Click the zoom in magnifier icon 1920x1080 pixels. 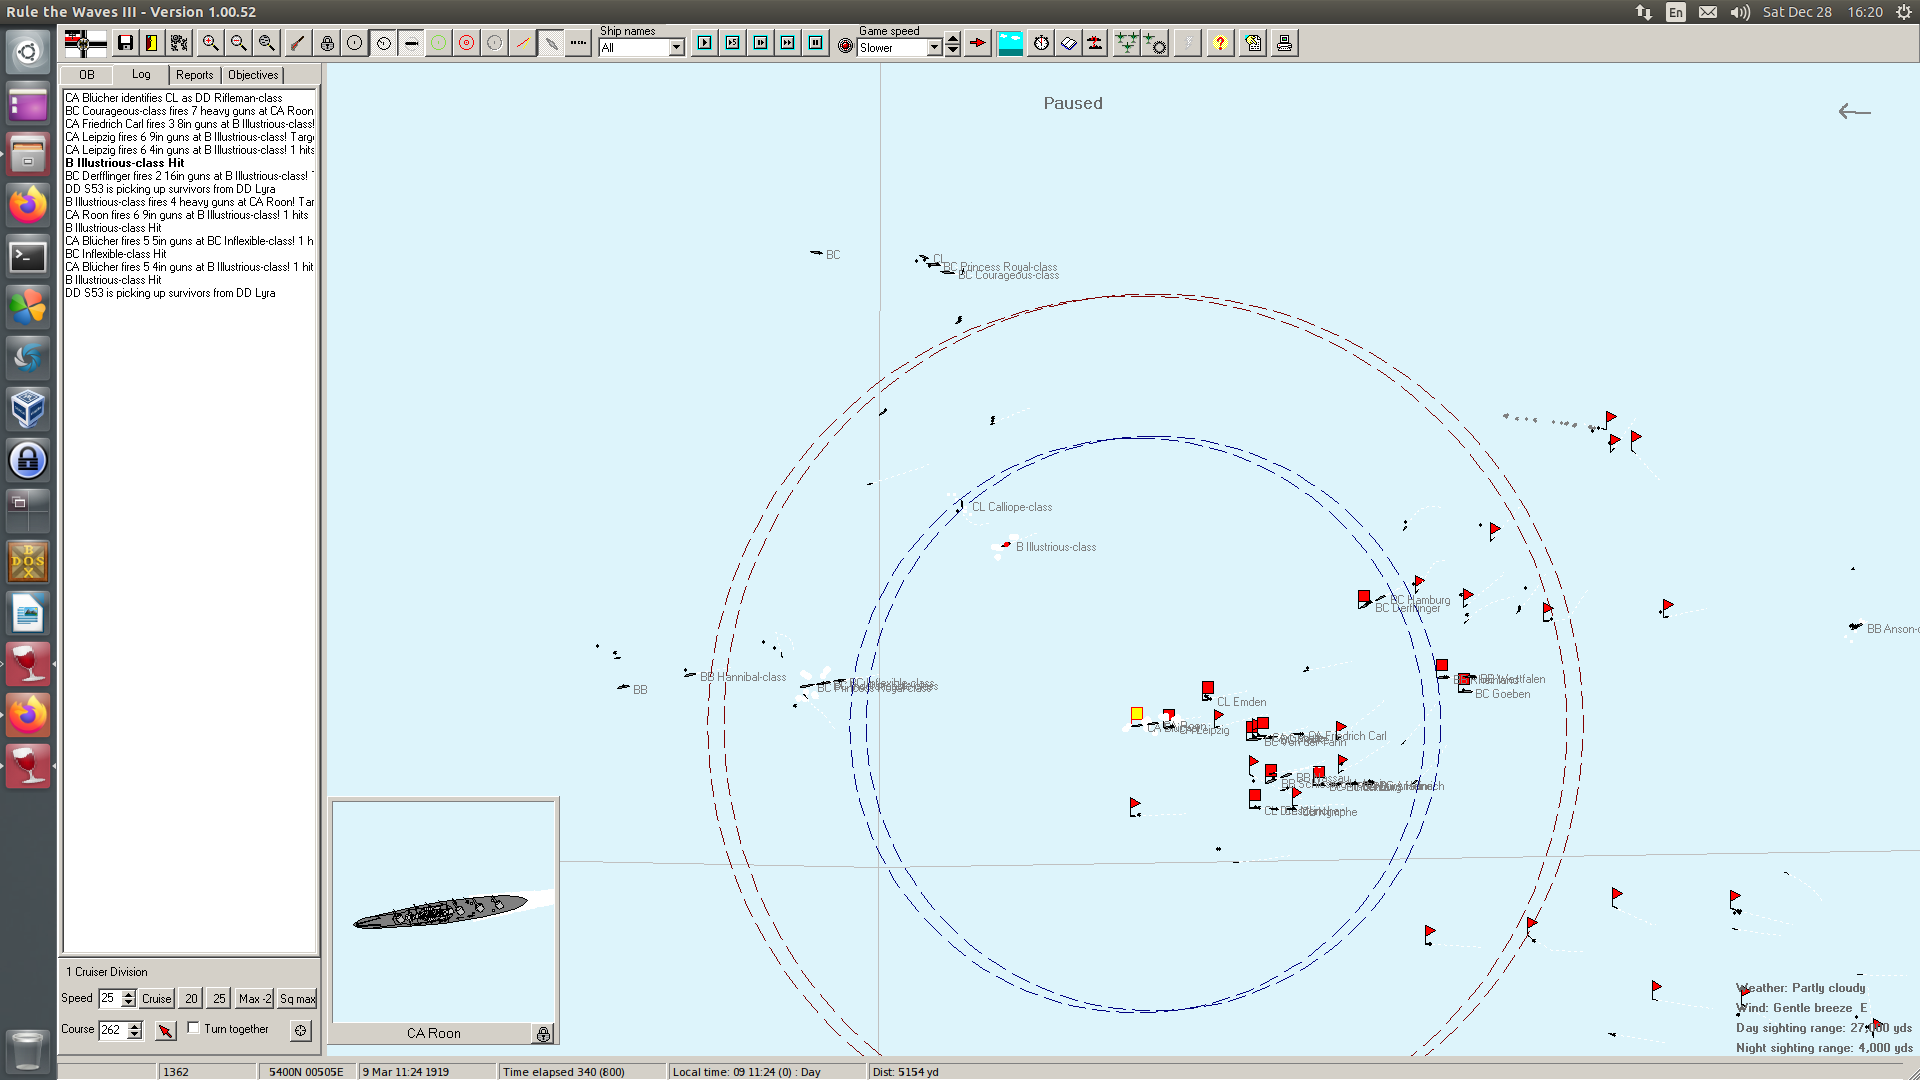click(210, 43)
